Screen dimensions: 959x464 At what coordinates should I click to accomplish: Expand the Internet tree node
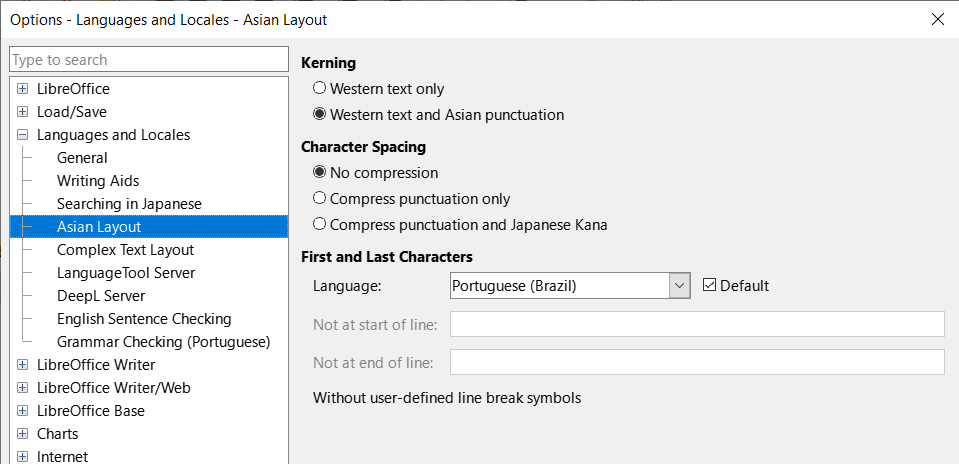(x=23, y=457)
